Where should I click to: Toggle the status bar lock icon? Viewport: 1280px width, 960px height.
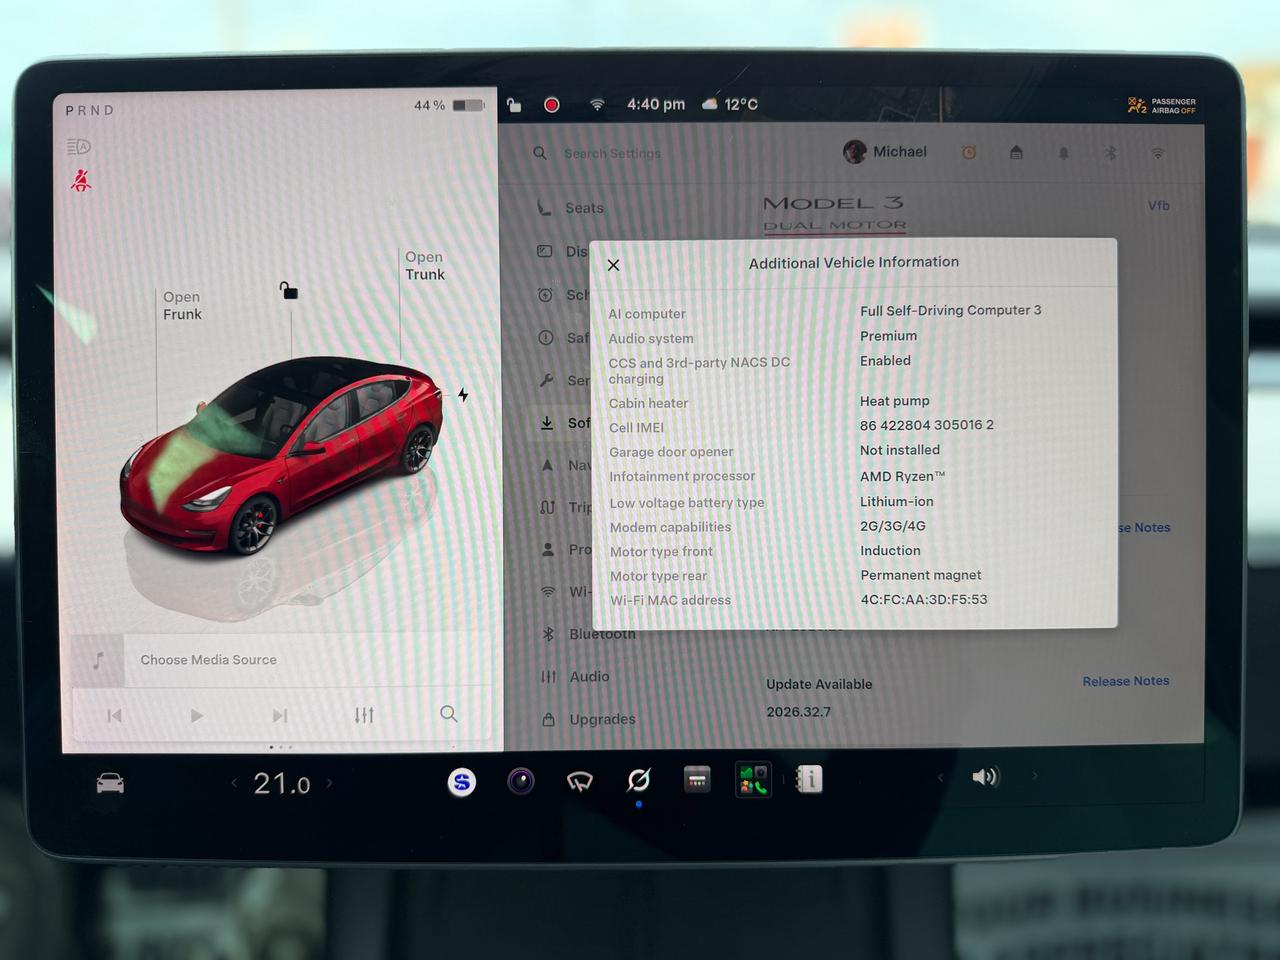tap(514, 104)
